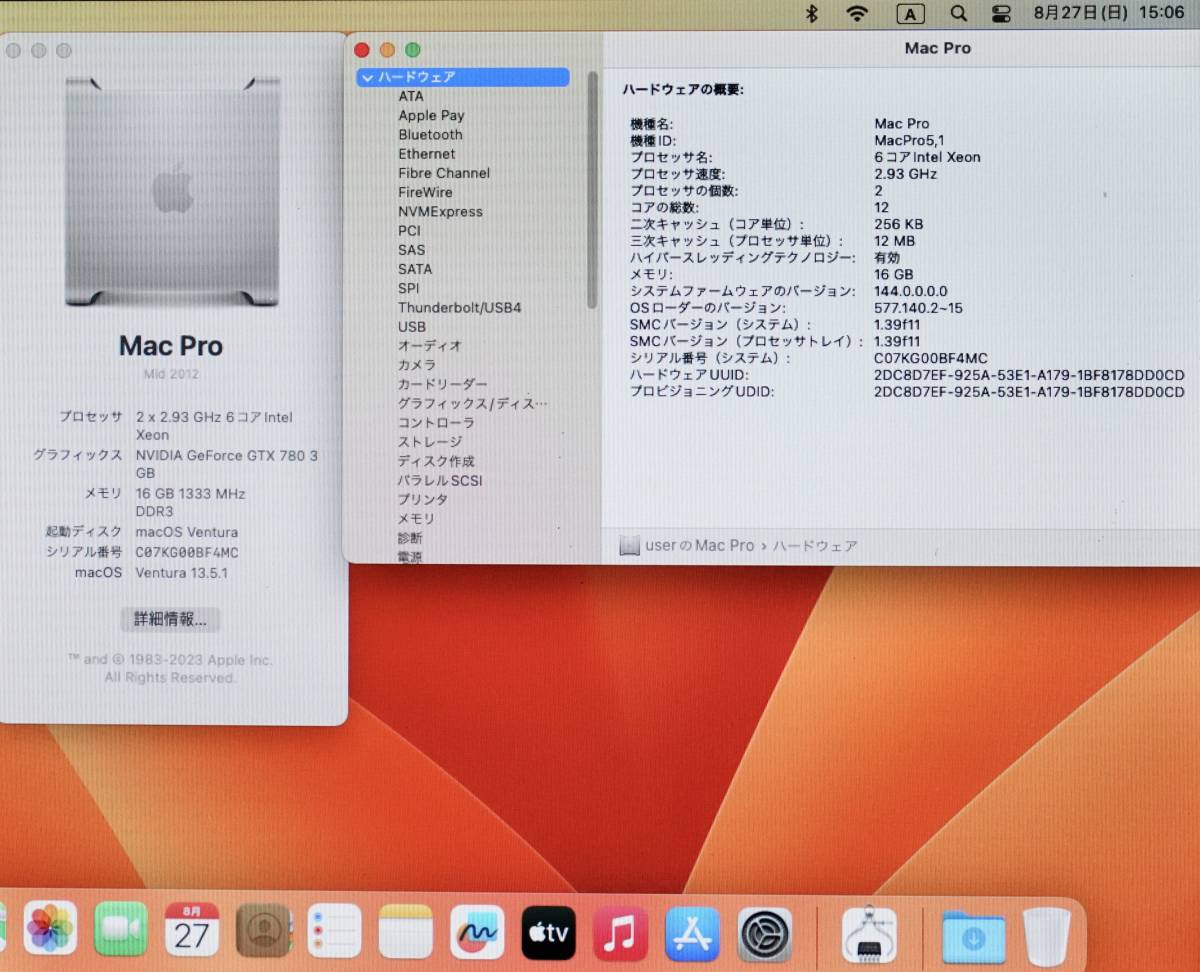Click 'NVIDIA GeForce GTX 780 3 GB' text
Image resolution: width=1200 pixels, height=972 pixels.
click(226, 464)
